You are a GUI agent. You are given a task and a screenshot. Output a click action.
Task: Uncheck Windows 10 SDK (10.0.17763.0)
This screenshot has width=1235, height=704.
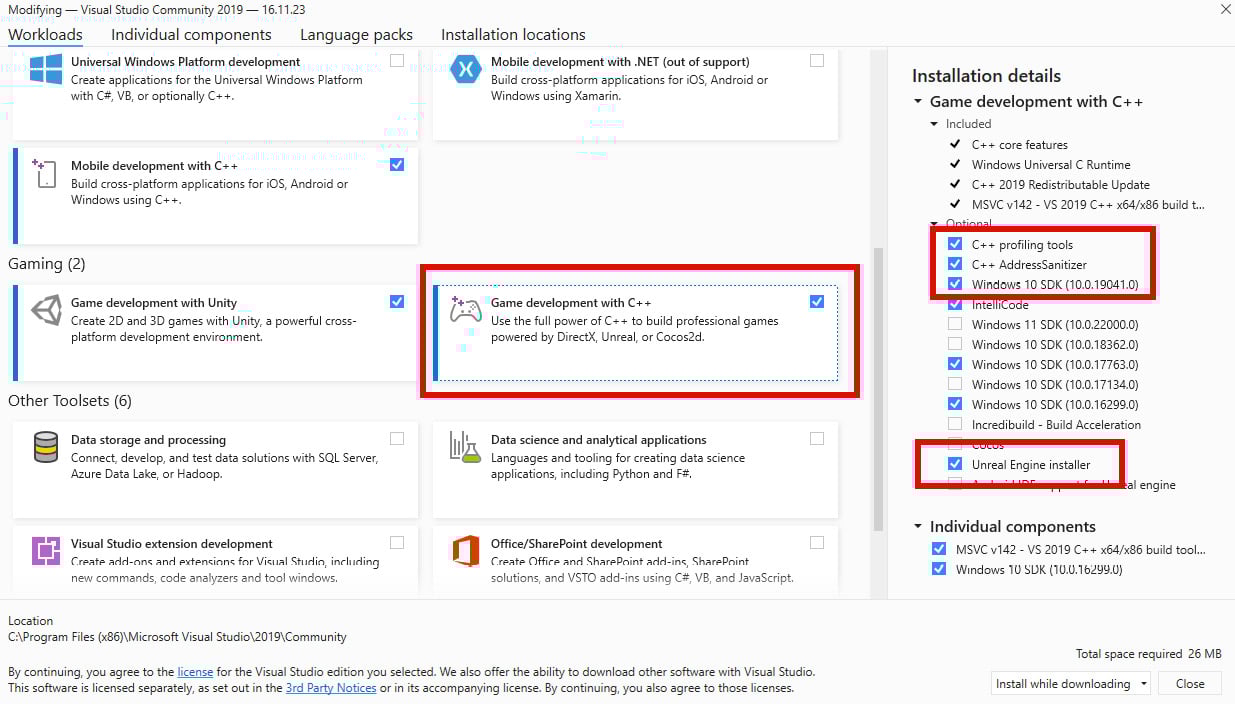click(x=955, y=364)
